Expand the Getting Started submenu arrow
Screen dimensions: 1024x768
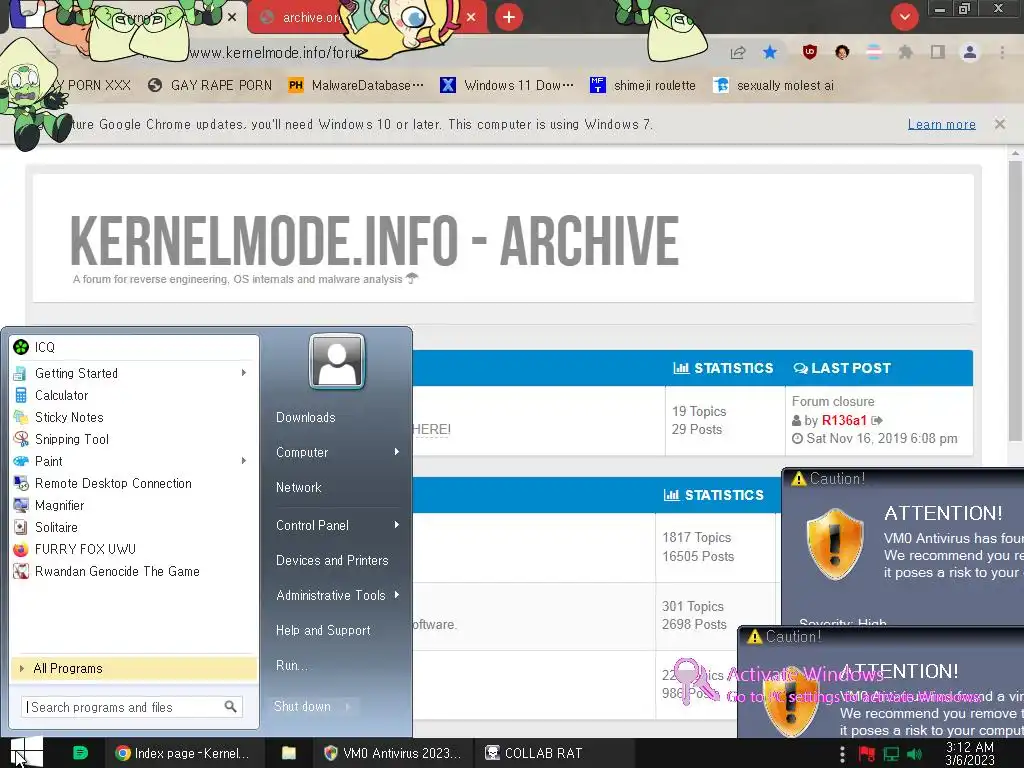tap(244, 373)
